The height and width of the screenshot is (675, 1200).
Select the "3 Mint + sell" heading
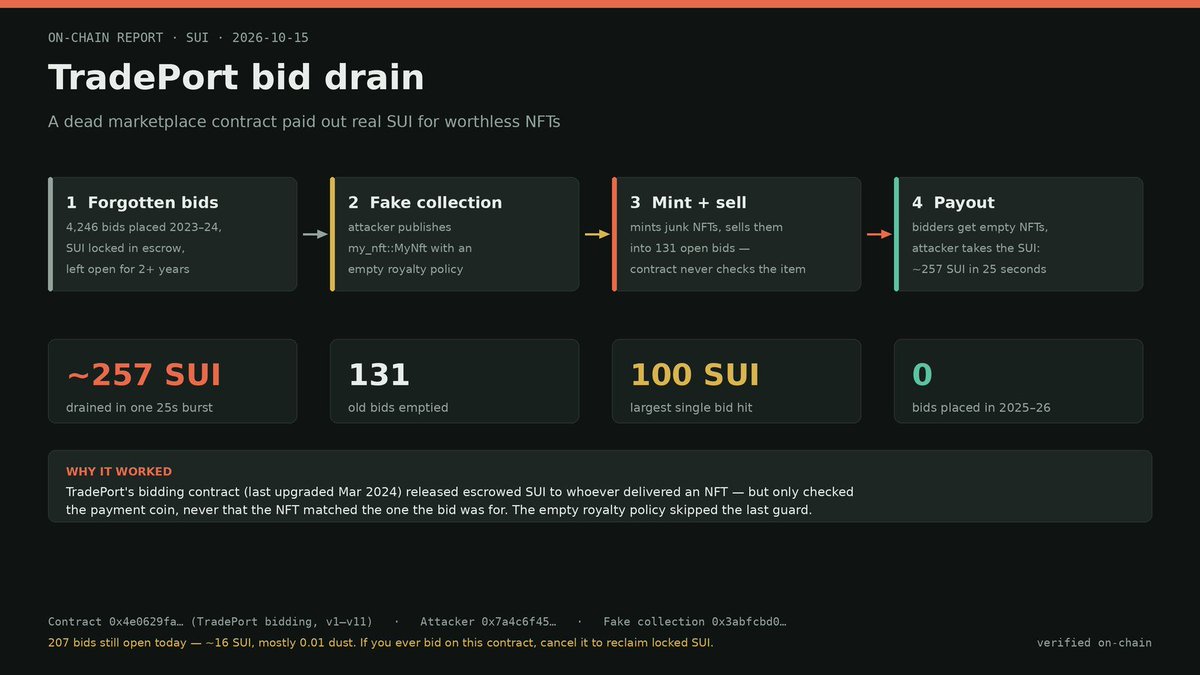(x=688, y=203)
